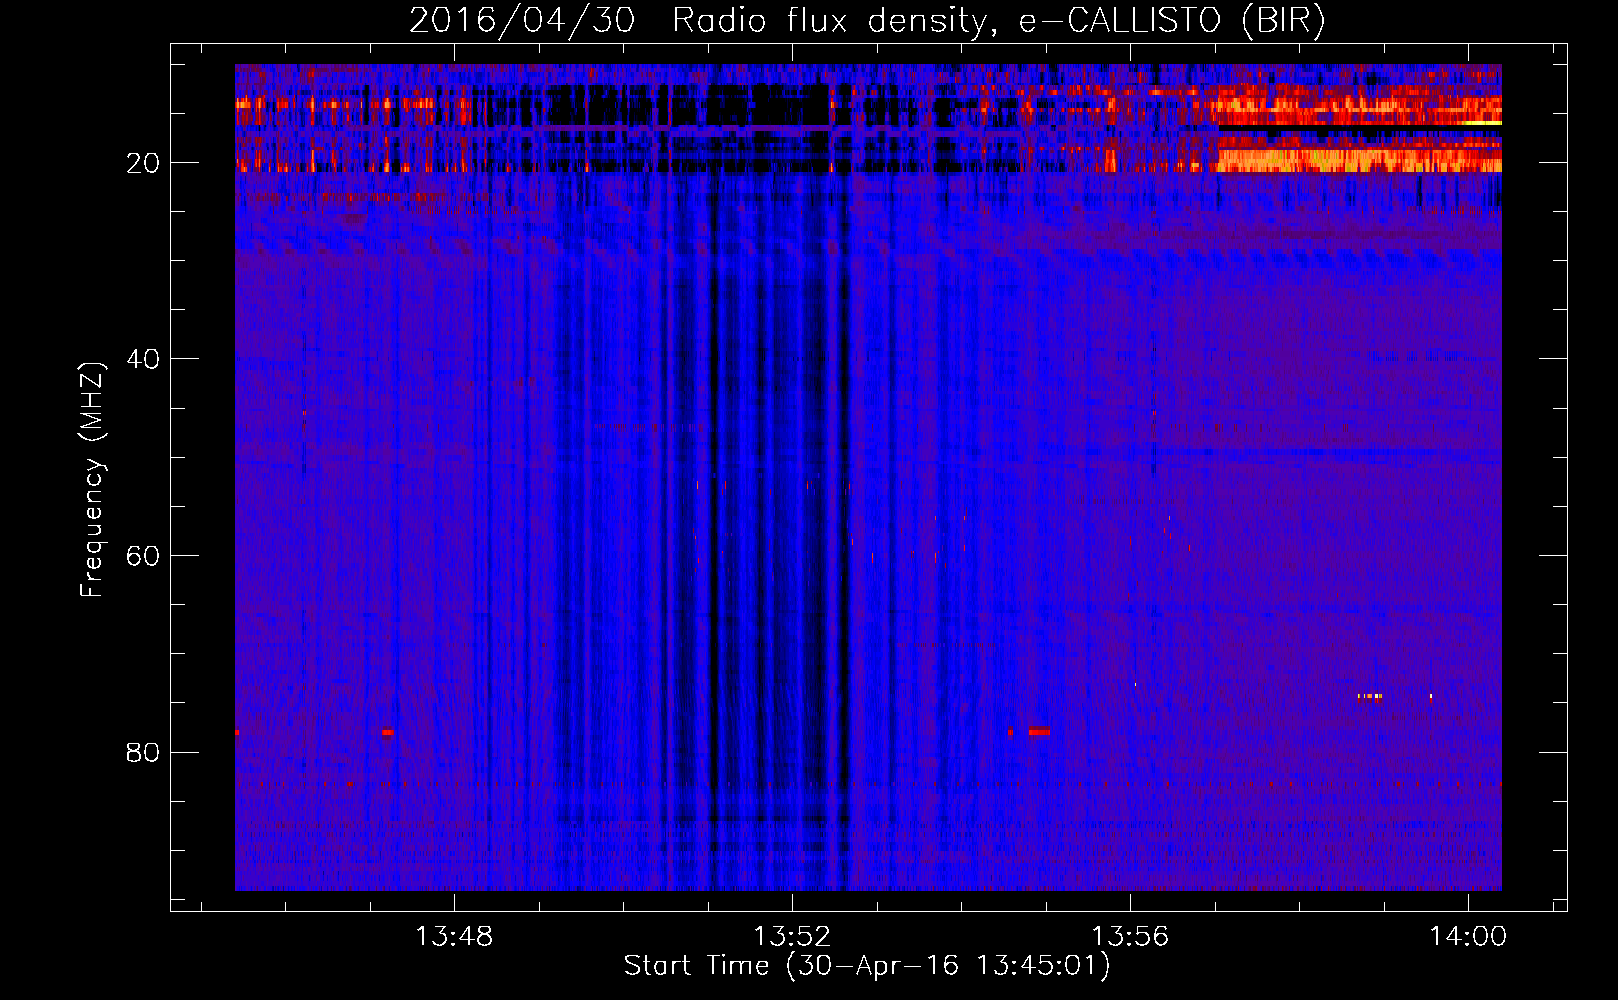Click the 60 MHz frequency tick label
The image size is (1618, 1000).
pos(144,556)
